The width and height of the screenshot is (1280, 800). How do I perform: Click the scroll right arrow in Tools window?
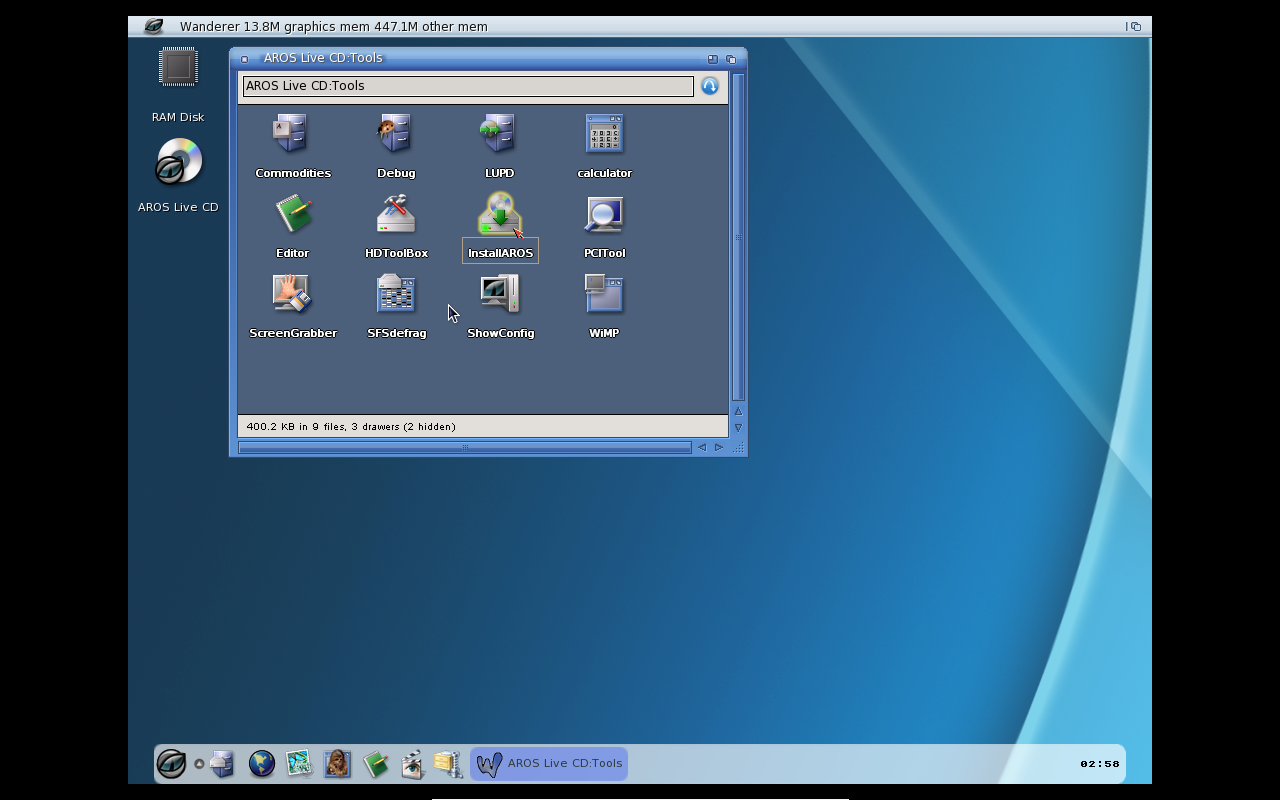point(718,447)
